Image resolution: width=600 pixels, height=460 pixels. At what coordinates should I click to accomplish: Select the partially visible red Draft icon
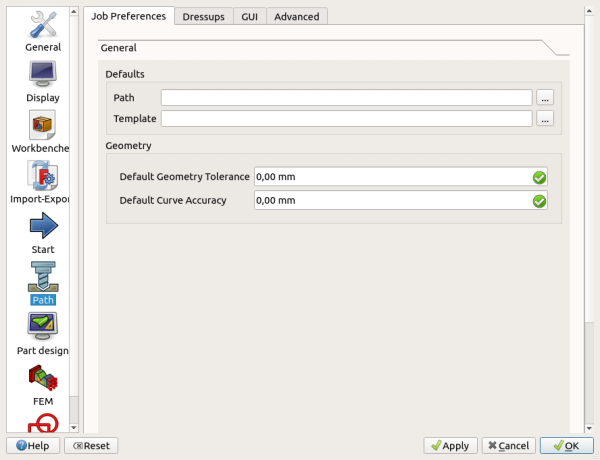pyautogui.click(x=43, y=422)
